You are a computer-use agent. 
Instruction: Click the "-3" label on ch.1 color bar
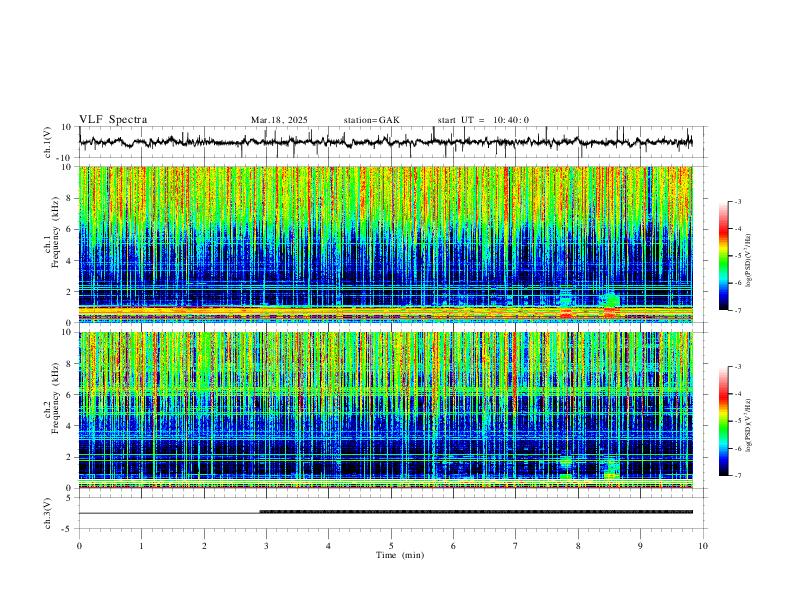(737, 201)
